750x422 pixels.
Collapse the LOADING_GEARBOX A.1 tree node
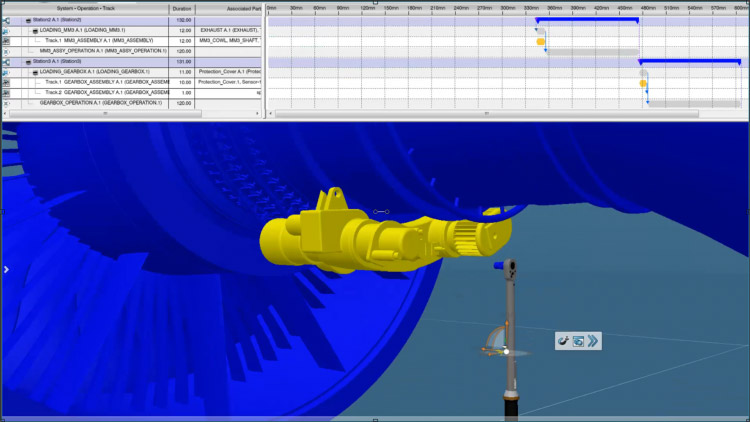[x=35, y=72]
